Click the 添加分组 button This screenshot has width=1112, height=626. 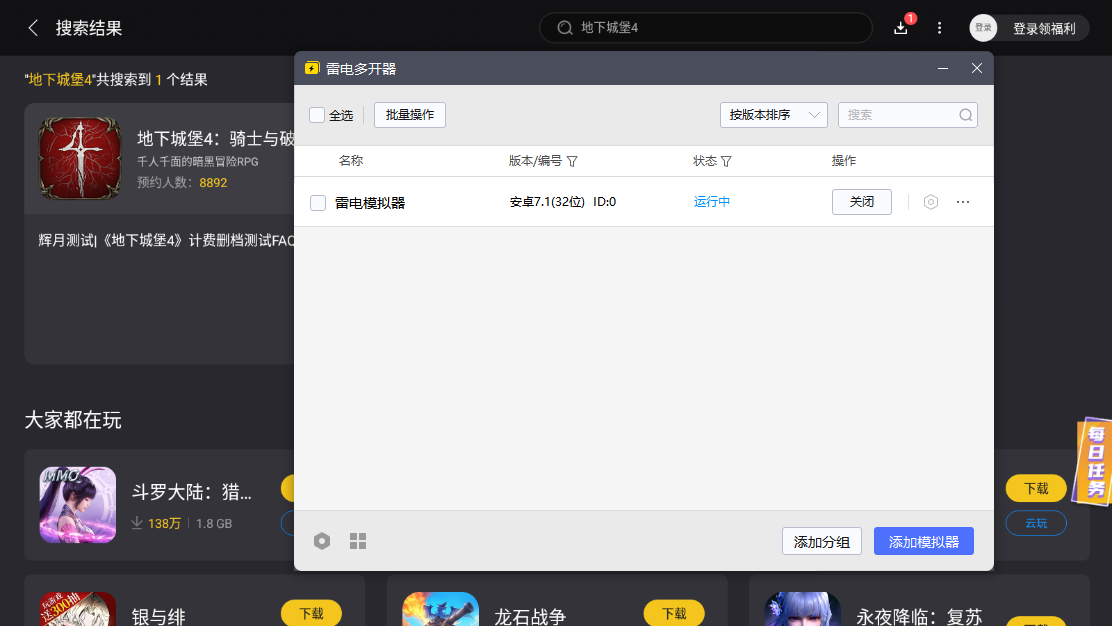pos(822,542)
